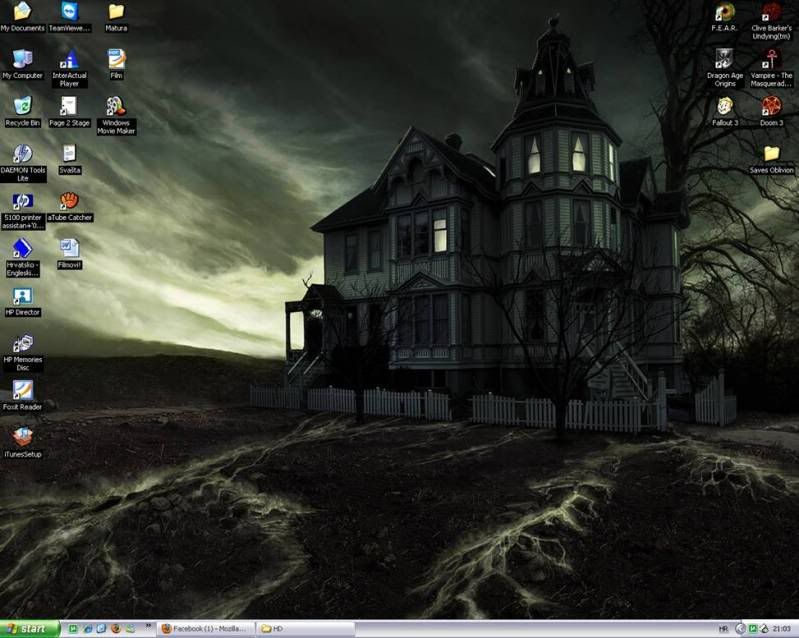Launch the Fallout 3 game shortcut

coord(724,106)
